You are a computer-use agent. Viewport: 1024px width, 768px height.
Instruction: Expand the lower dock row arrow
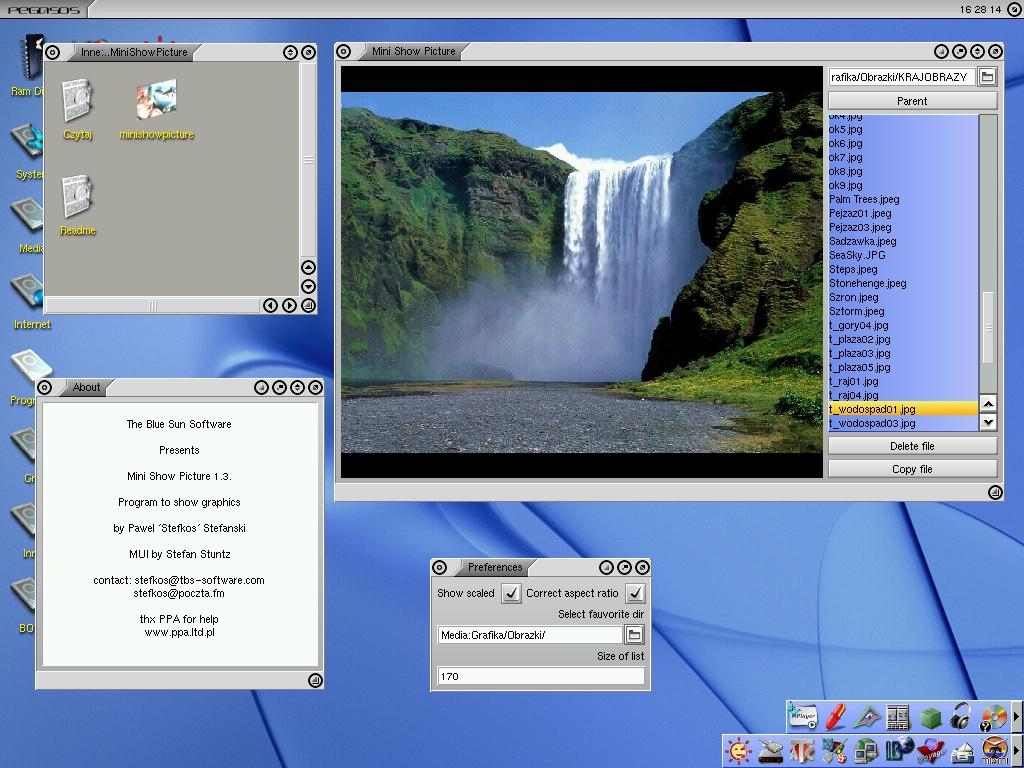pyautogui.click(x=1016, y=750)
